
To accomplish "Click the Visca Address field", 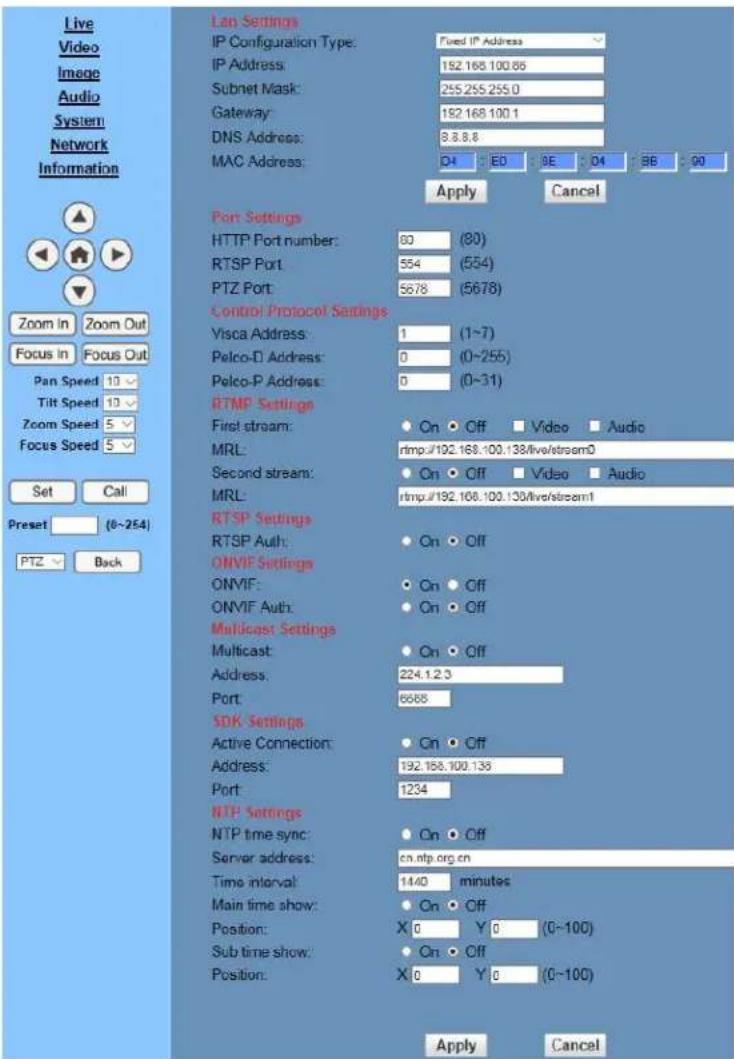I will coord(424,334).
